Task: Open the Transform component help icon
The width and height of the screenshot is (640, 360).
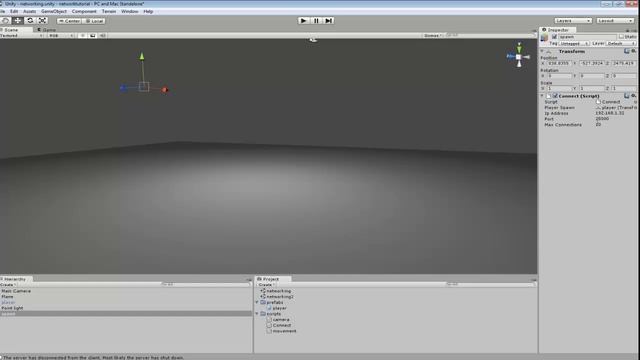Action: pos(627,51)
